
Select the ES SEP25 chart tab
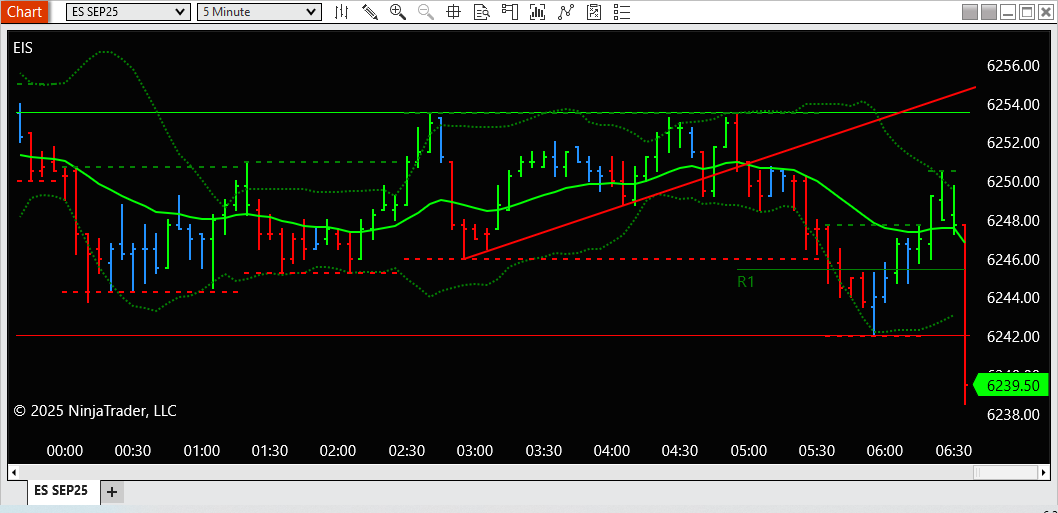(x=61, y=491)
